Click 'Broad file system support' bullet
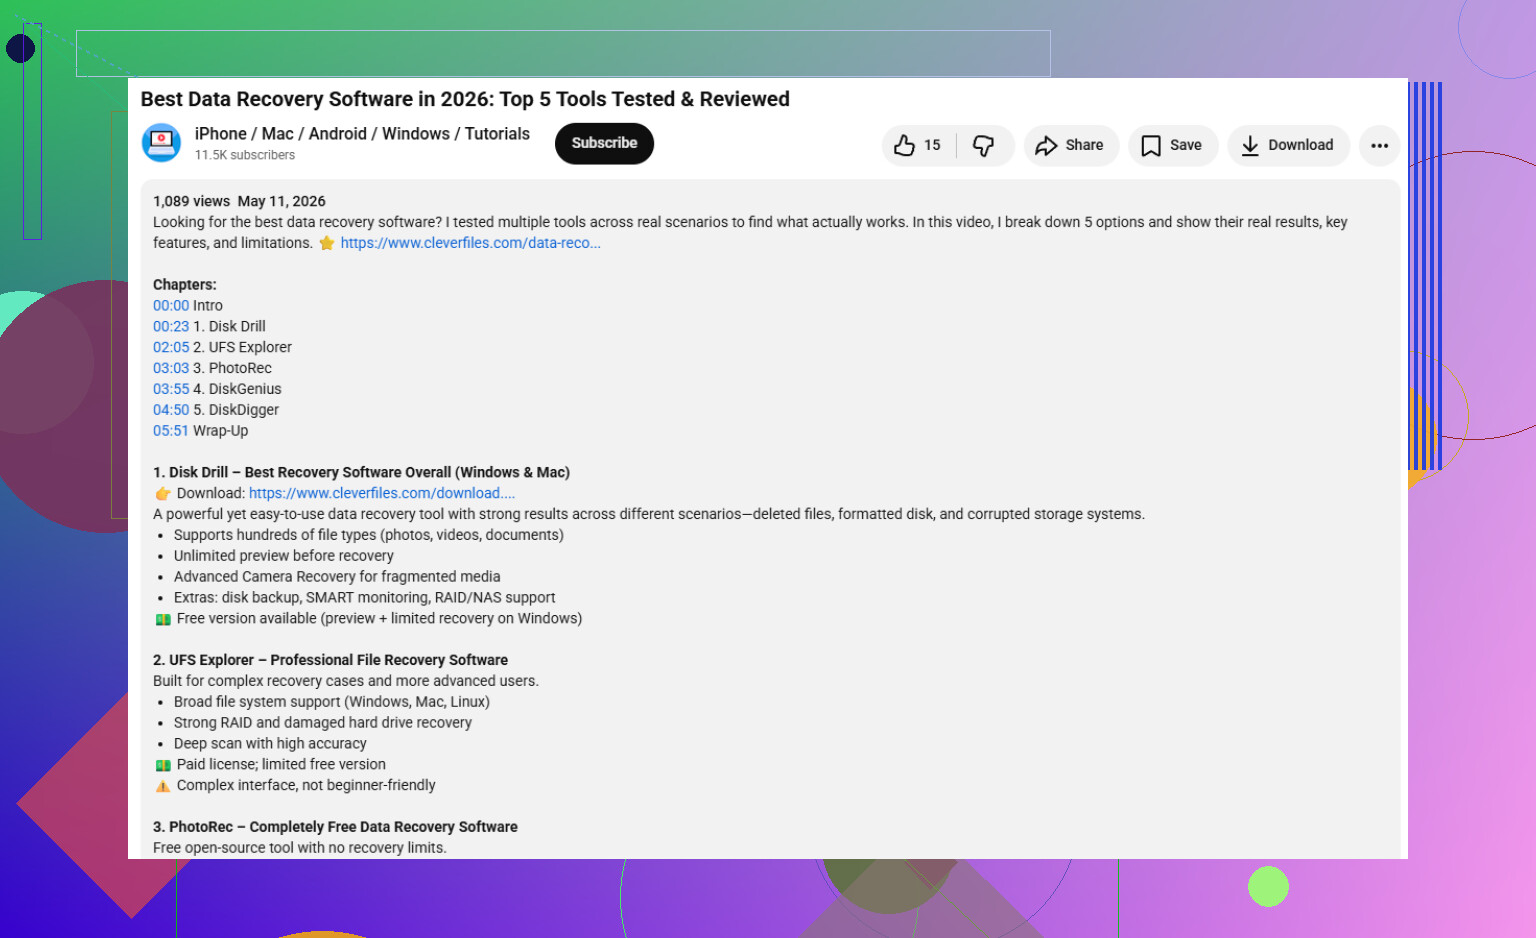This screenshot has width=1536, height=938. (x=332, y=702)
